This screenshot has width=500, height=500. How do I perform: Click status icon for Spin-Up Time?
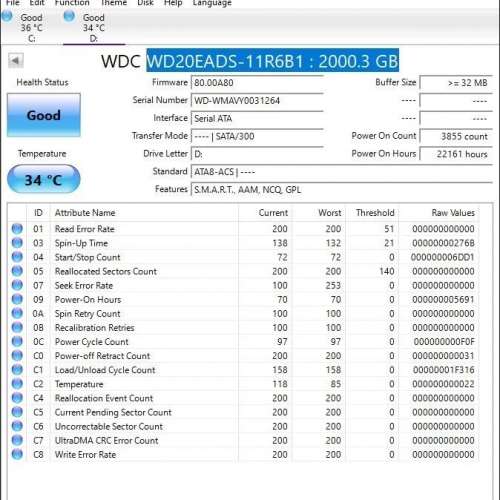coord(17,243)
